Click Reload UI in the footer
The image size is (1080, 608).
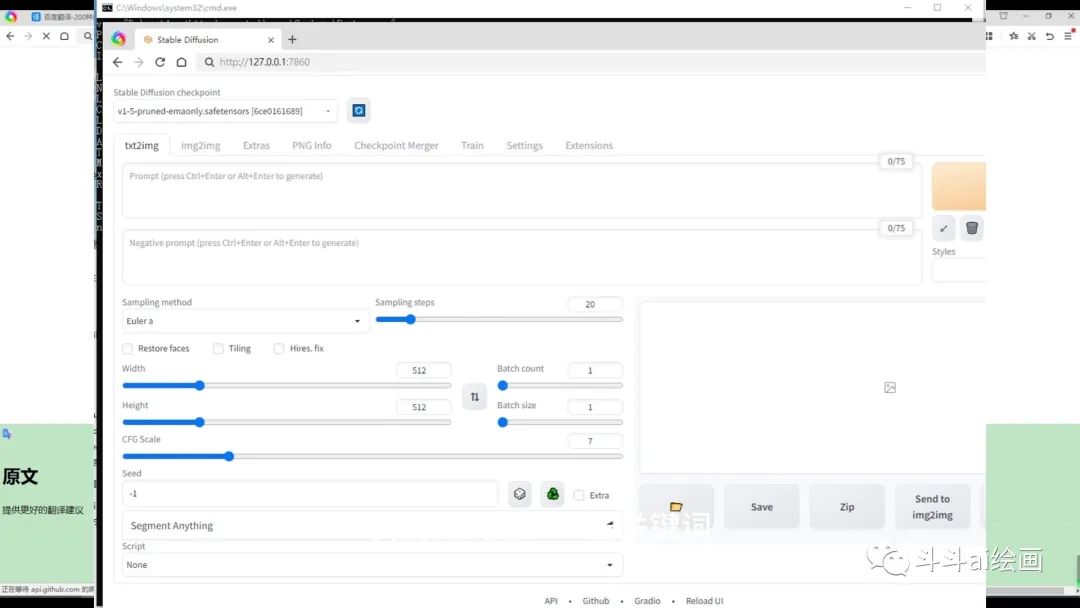coord(705,601)
